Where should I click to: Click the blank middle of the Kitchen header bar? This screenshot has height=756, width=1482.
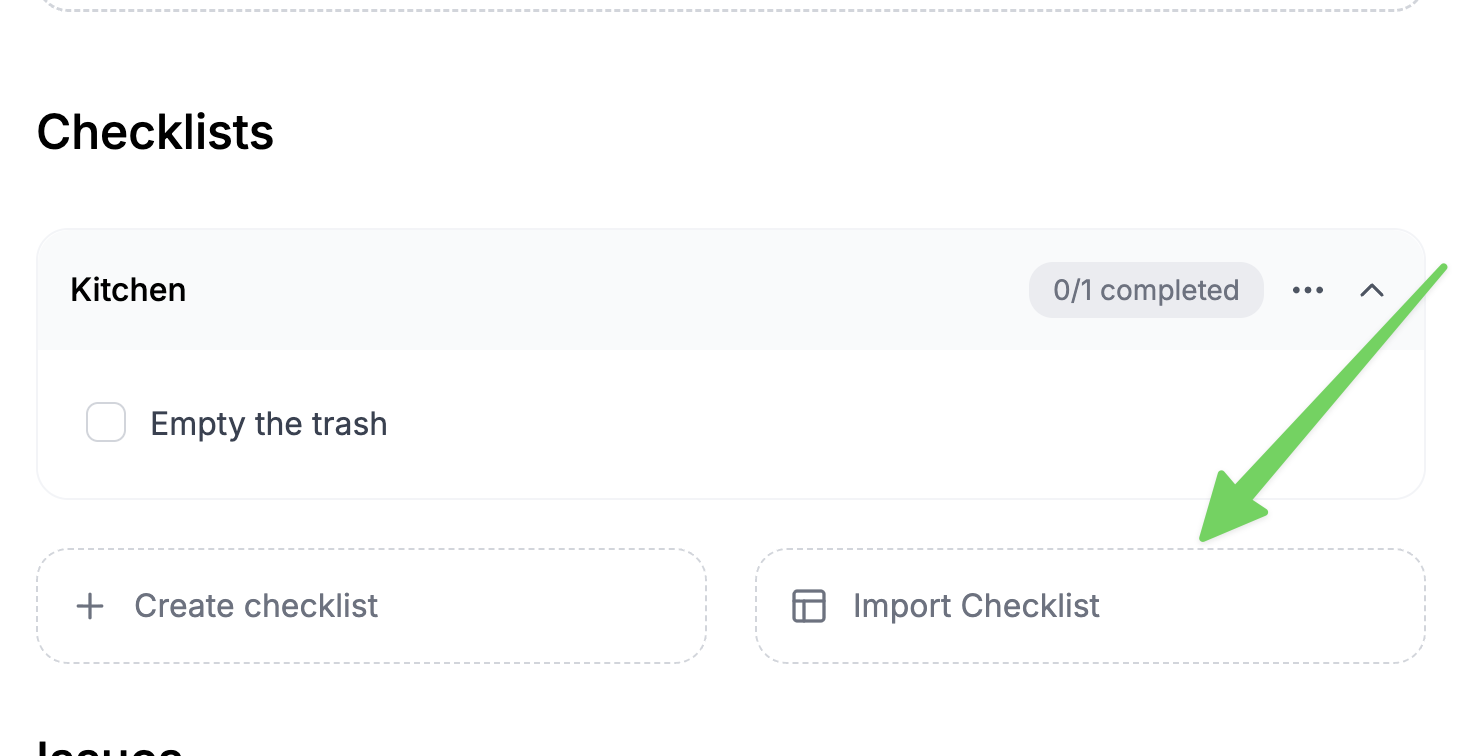click(x=600, y=290)
